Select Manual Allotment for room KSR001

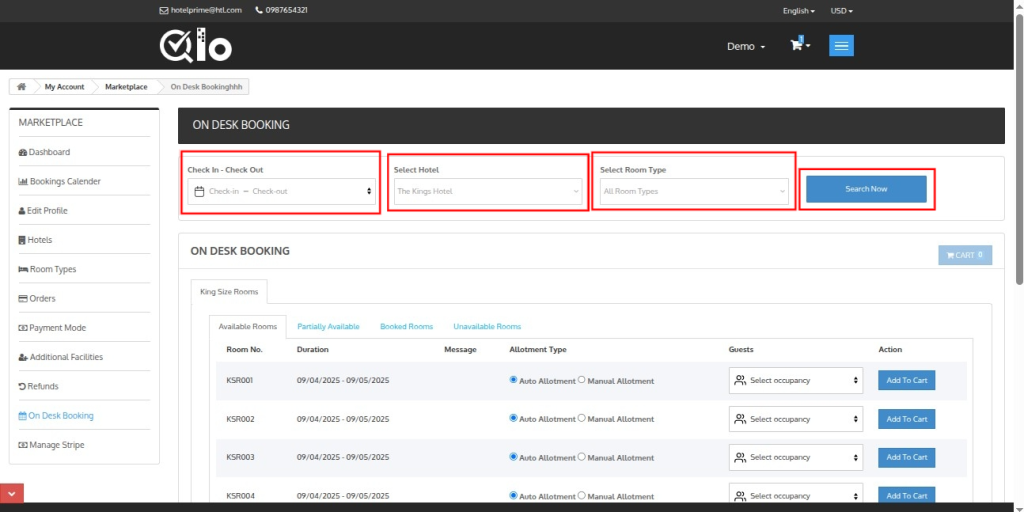click(582, 379)
